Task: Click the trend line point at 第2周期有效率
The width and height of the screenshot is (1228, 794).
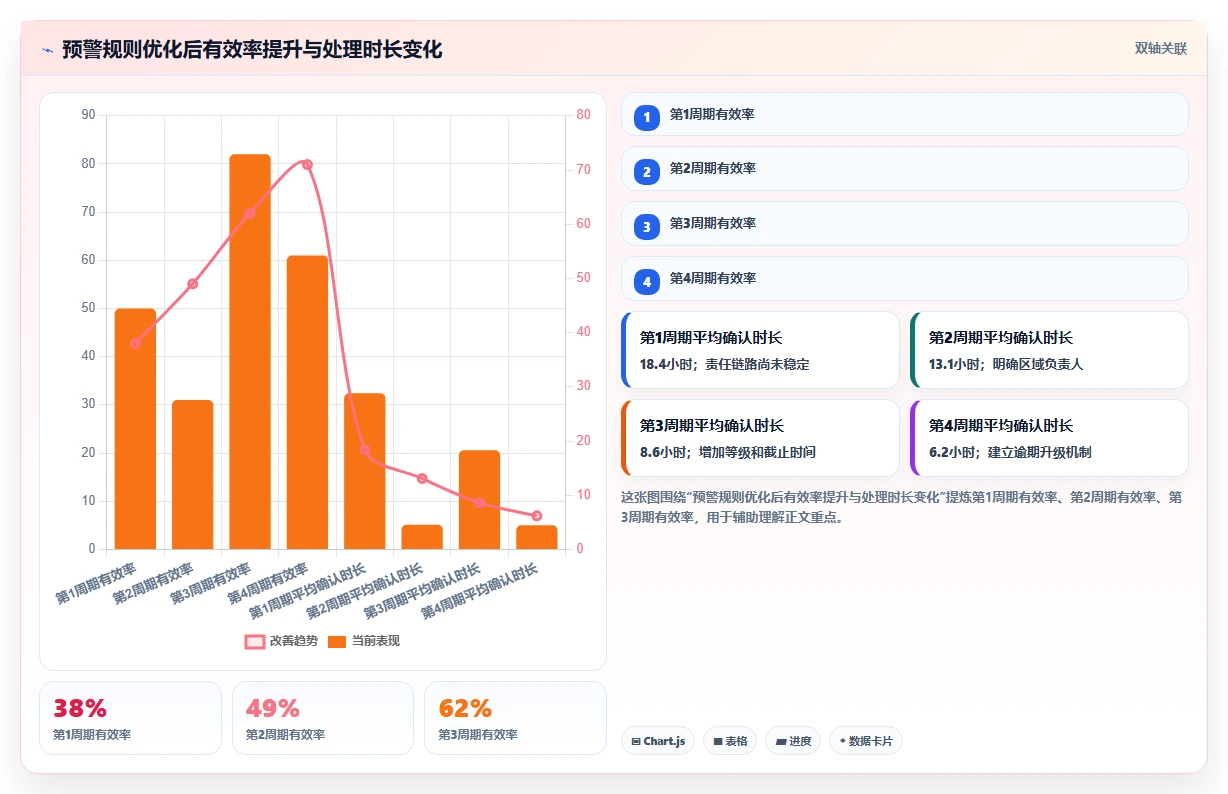Action: point(193,284)
